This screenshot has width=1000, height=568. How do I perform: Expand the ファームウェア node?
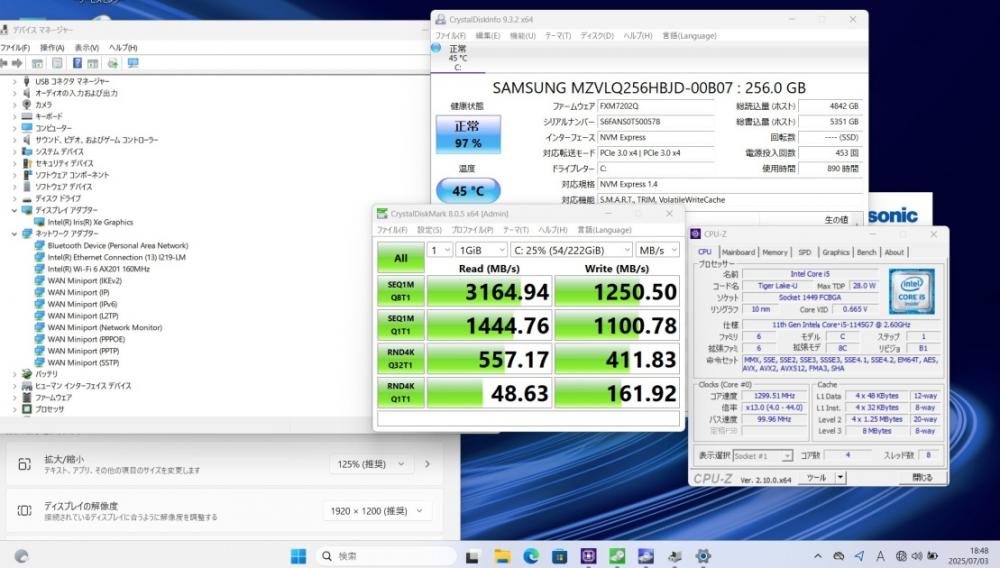[x=15, y=398]
